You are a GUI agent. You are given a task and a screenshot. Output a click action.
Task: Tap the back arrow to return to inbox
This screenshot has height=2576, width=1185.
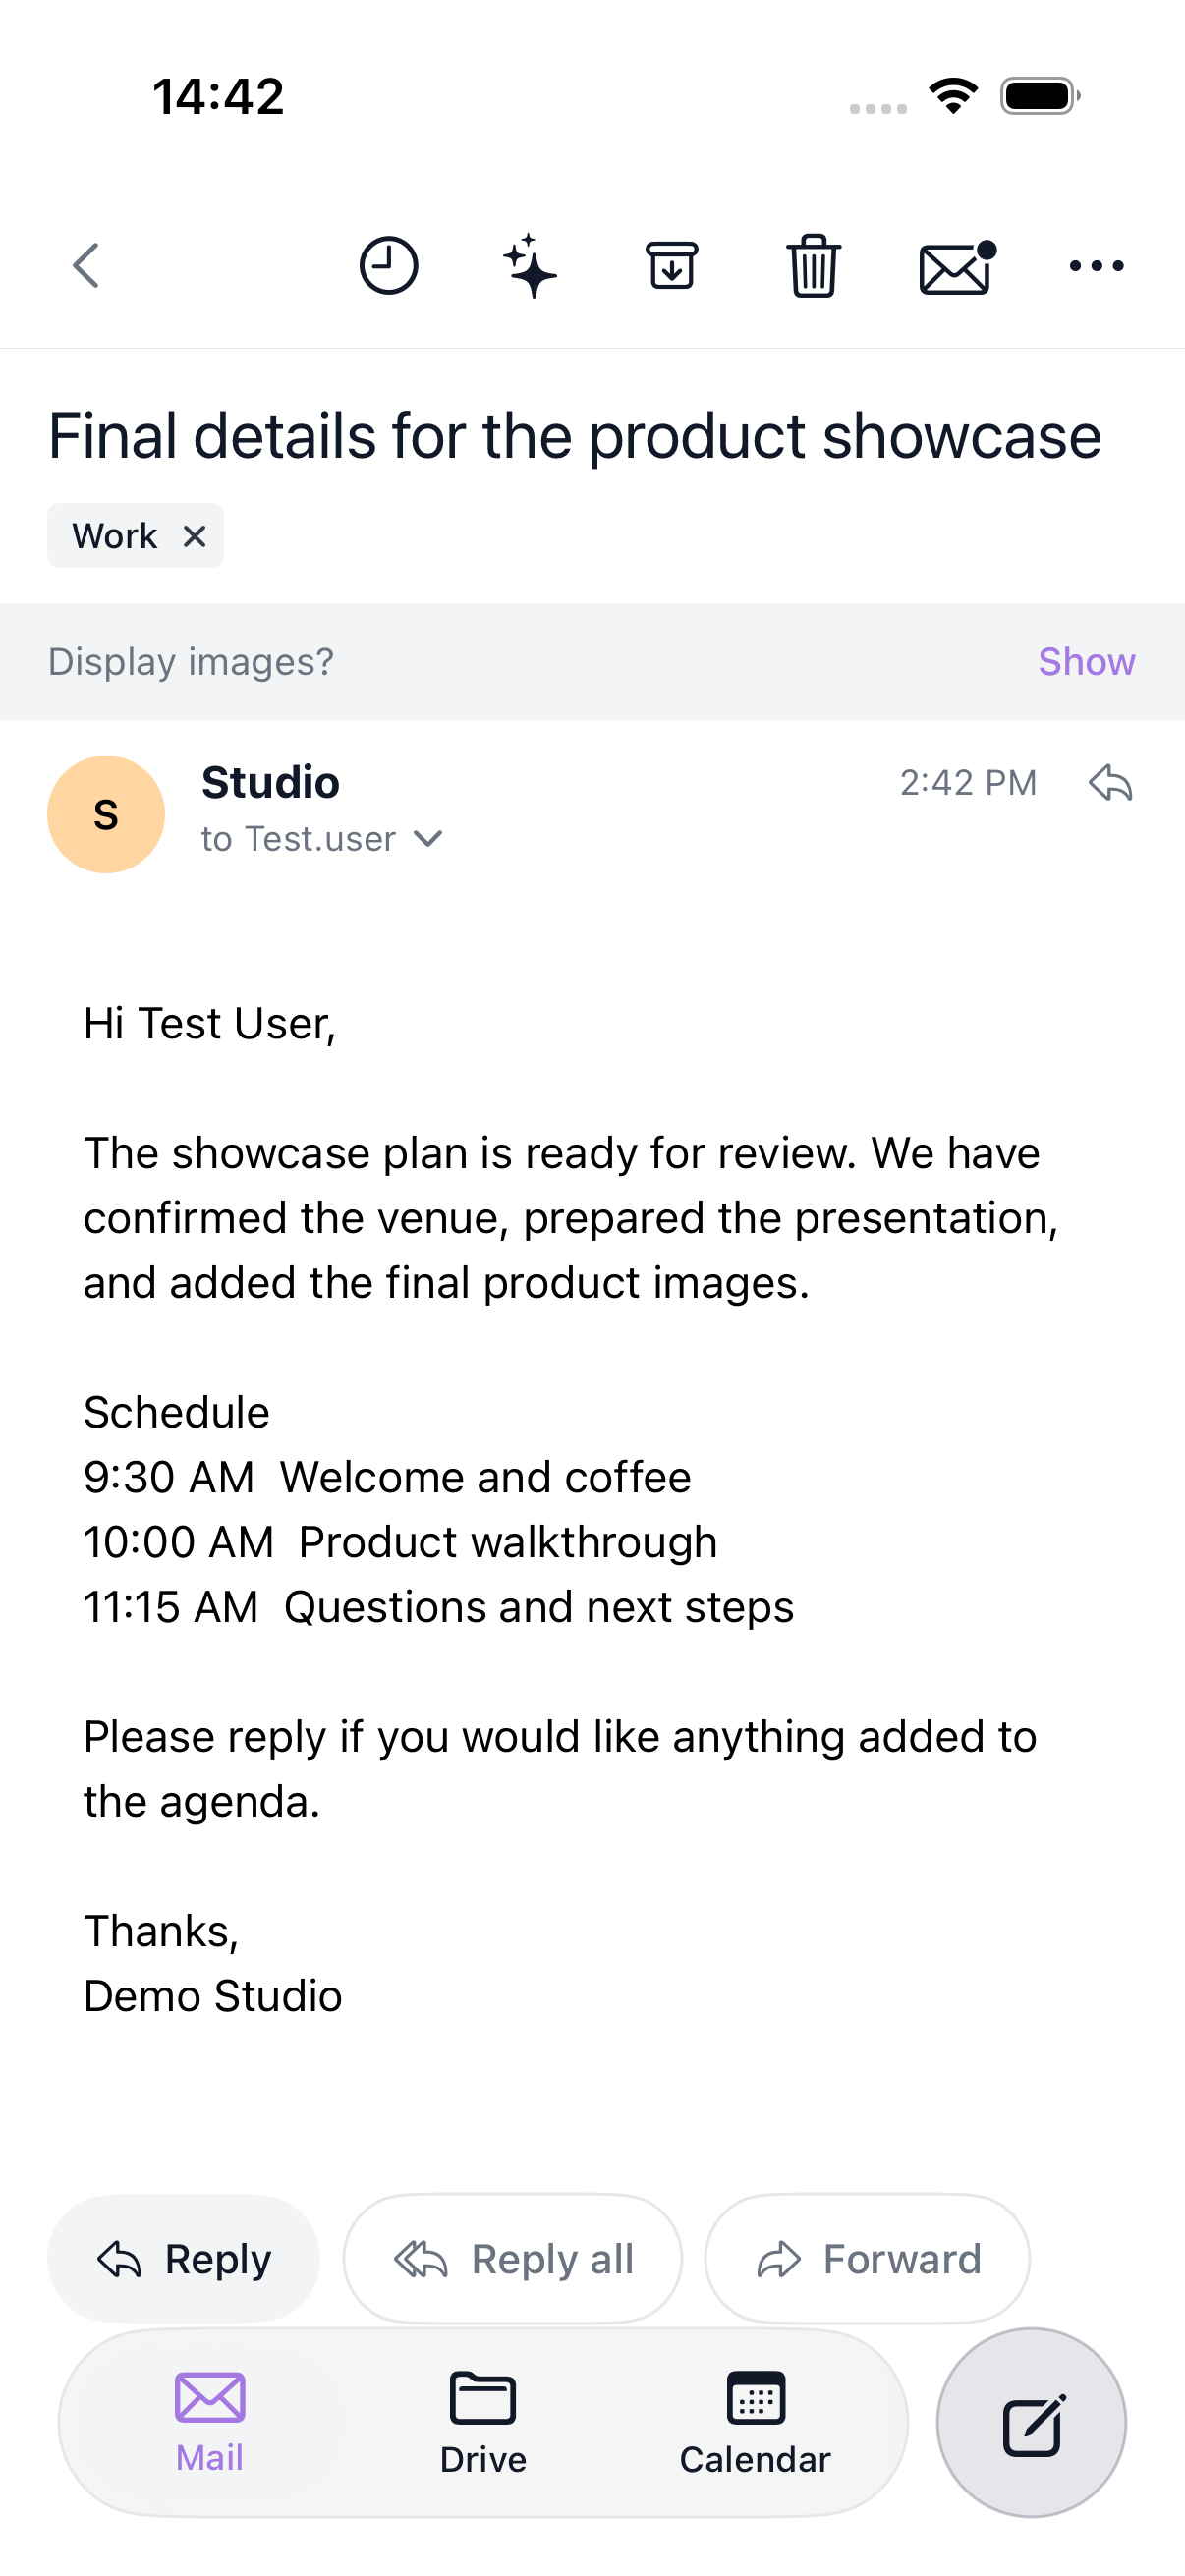click(x=87, y=266)
